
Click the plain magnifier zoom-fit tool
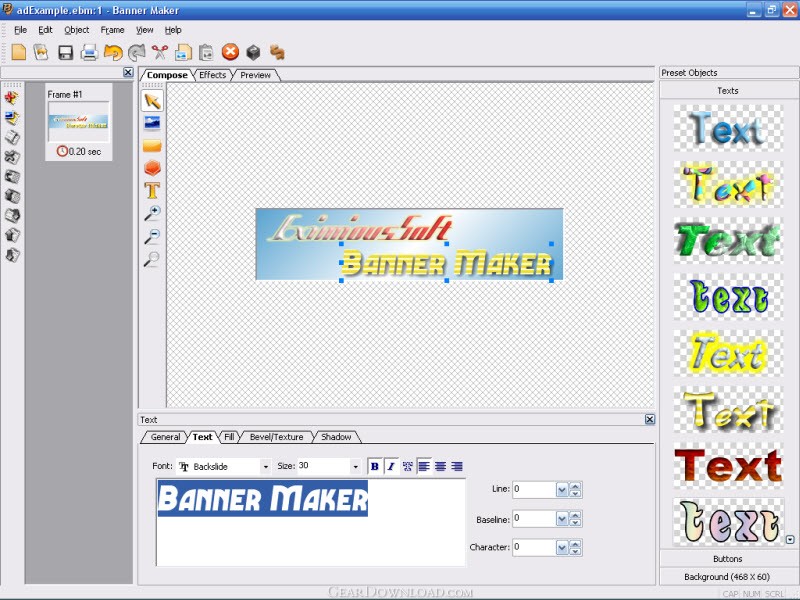click(152, 259)
